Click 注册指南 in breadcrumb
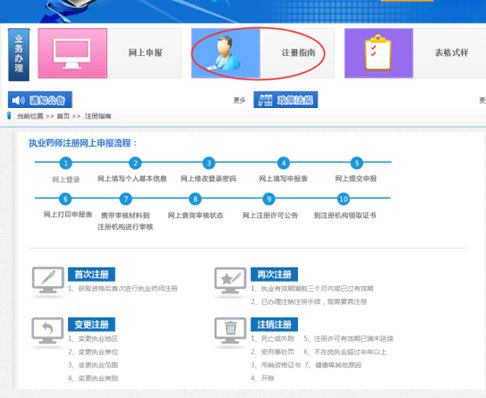486x398 pixels. tap(98, 116)
